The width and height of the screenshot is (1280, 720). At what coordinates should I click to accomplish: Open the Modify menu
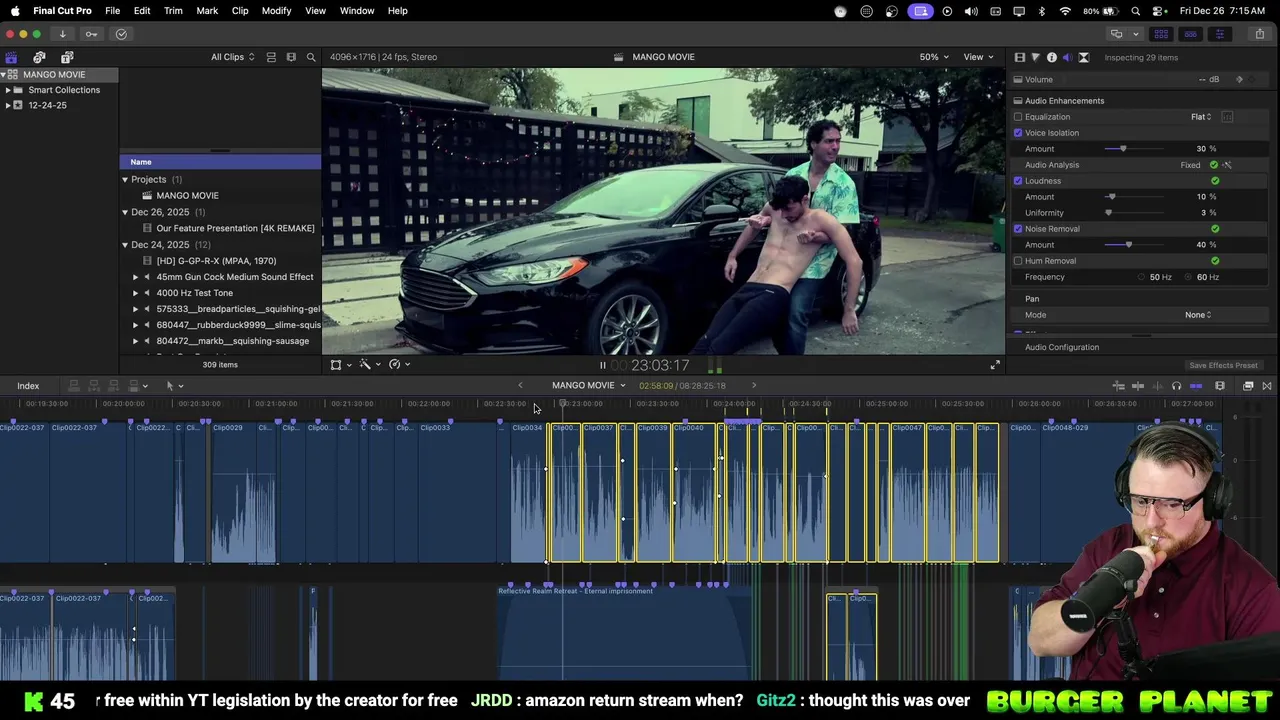(276, 11)
